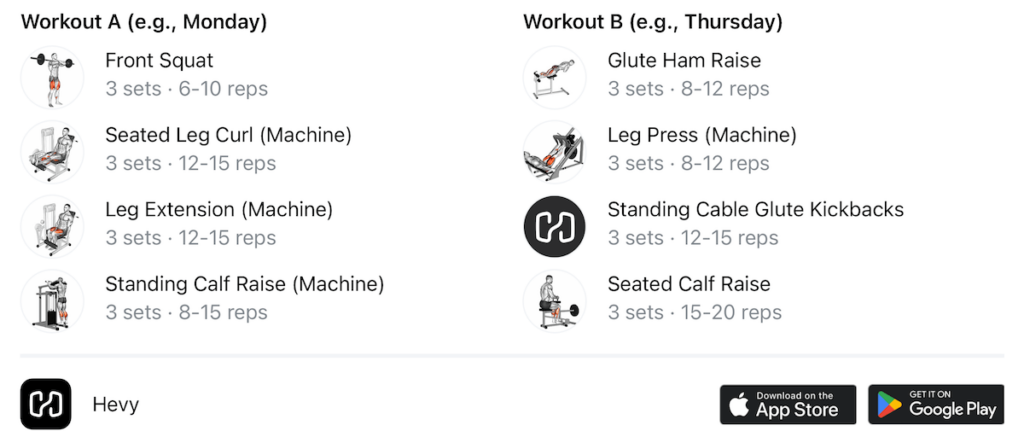Click the Standing Calf Raise machine icon

(x=52, y=301)
